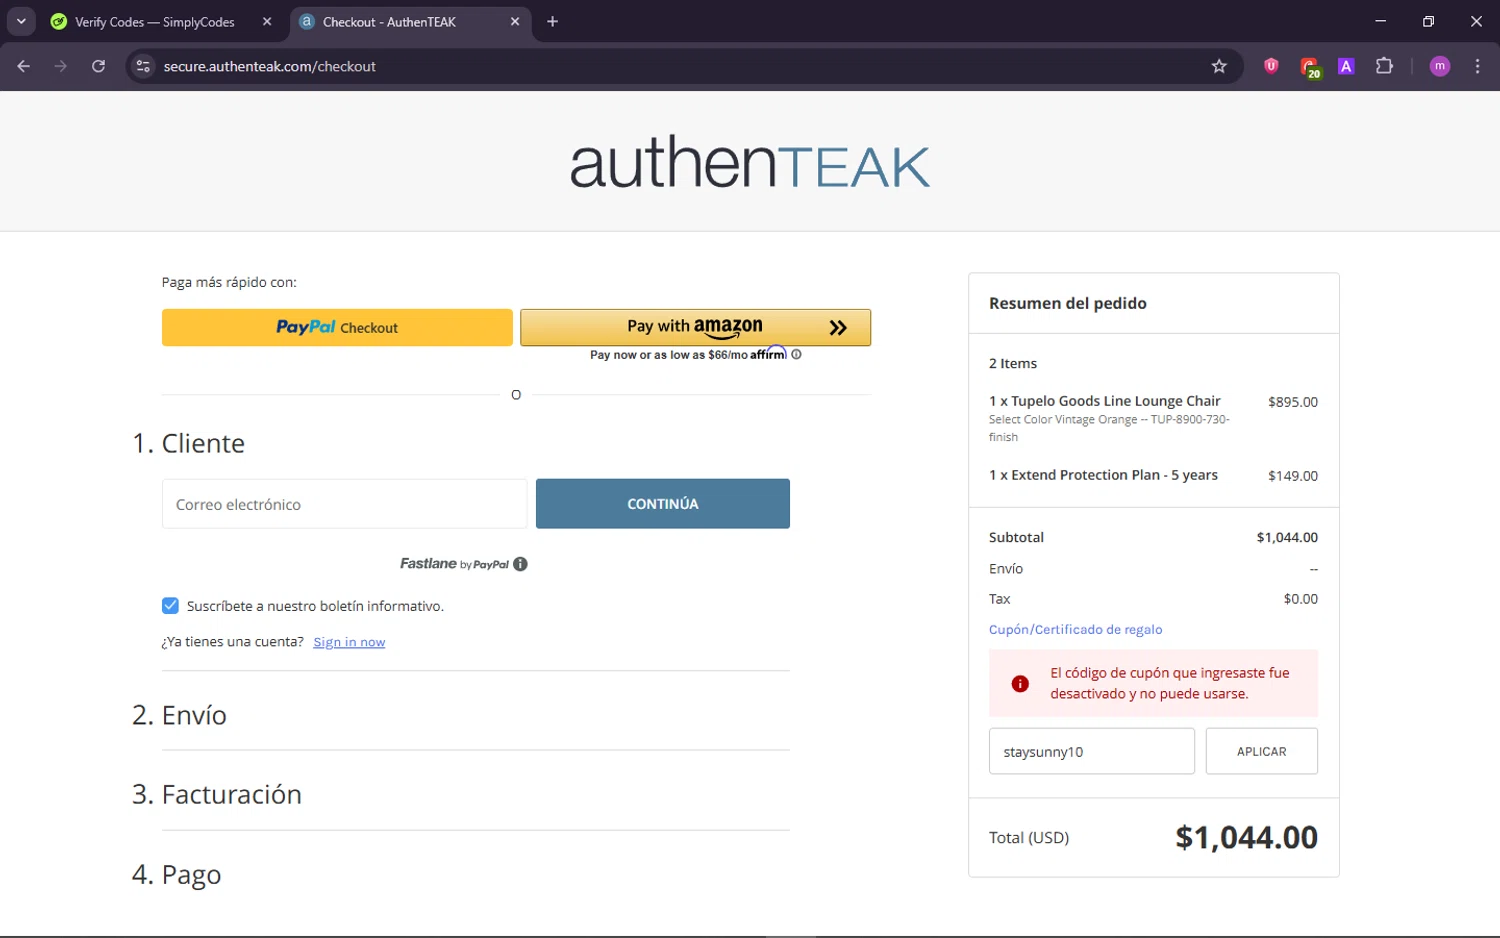The height and width of the screenshot is (938, 1500).
Task: Close the Checkout AuthenTEAK tab
Action: pyautogui.click(x=515, y=21)
